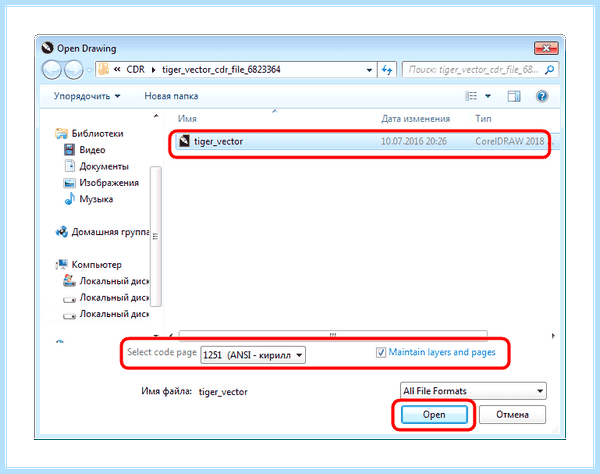Change view using the view icon

click(x=471, y=96)
